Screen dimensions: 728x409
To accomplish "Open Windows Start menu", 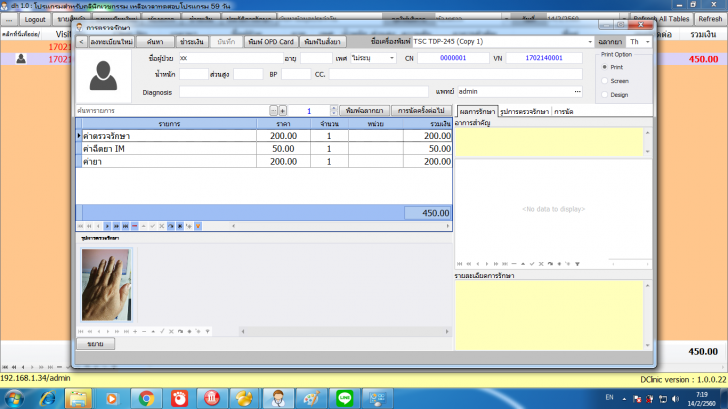I will [14, 398].
